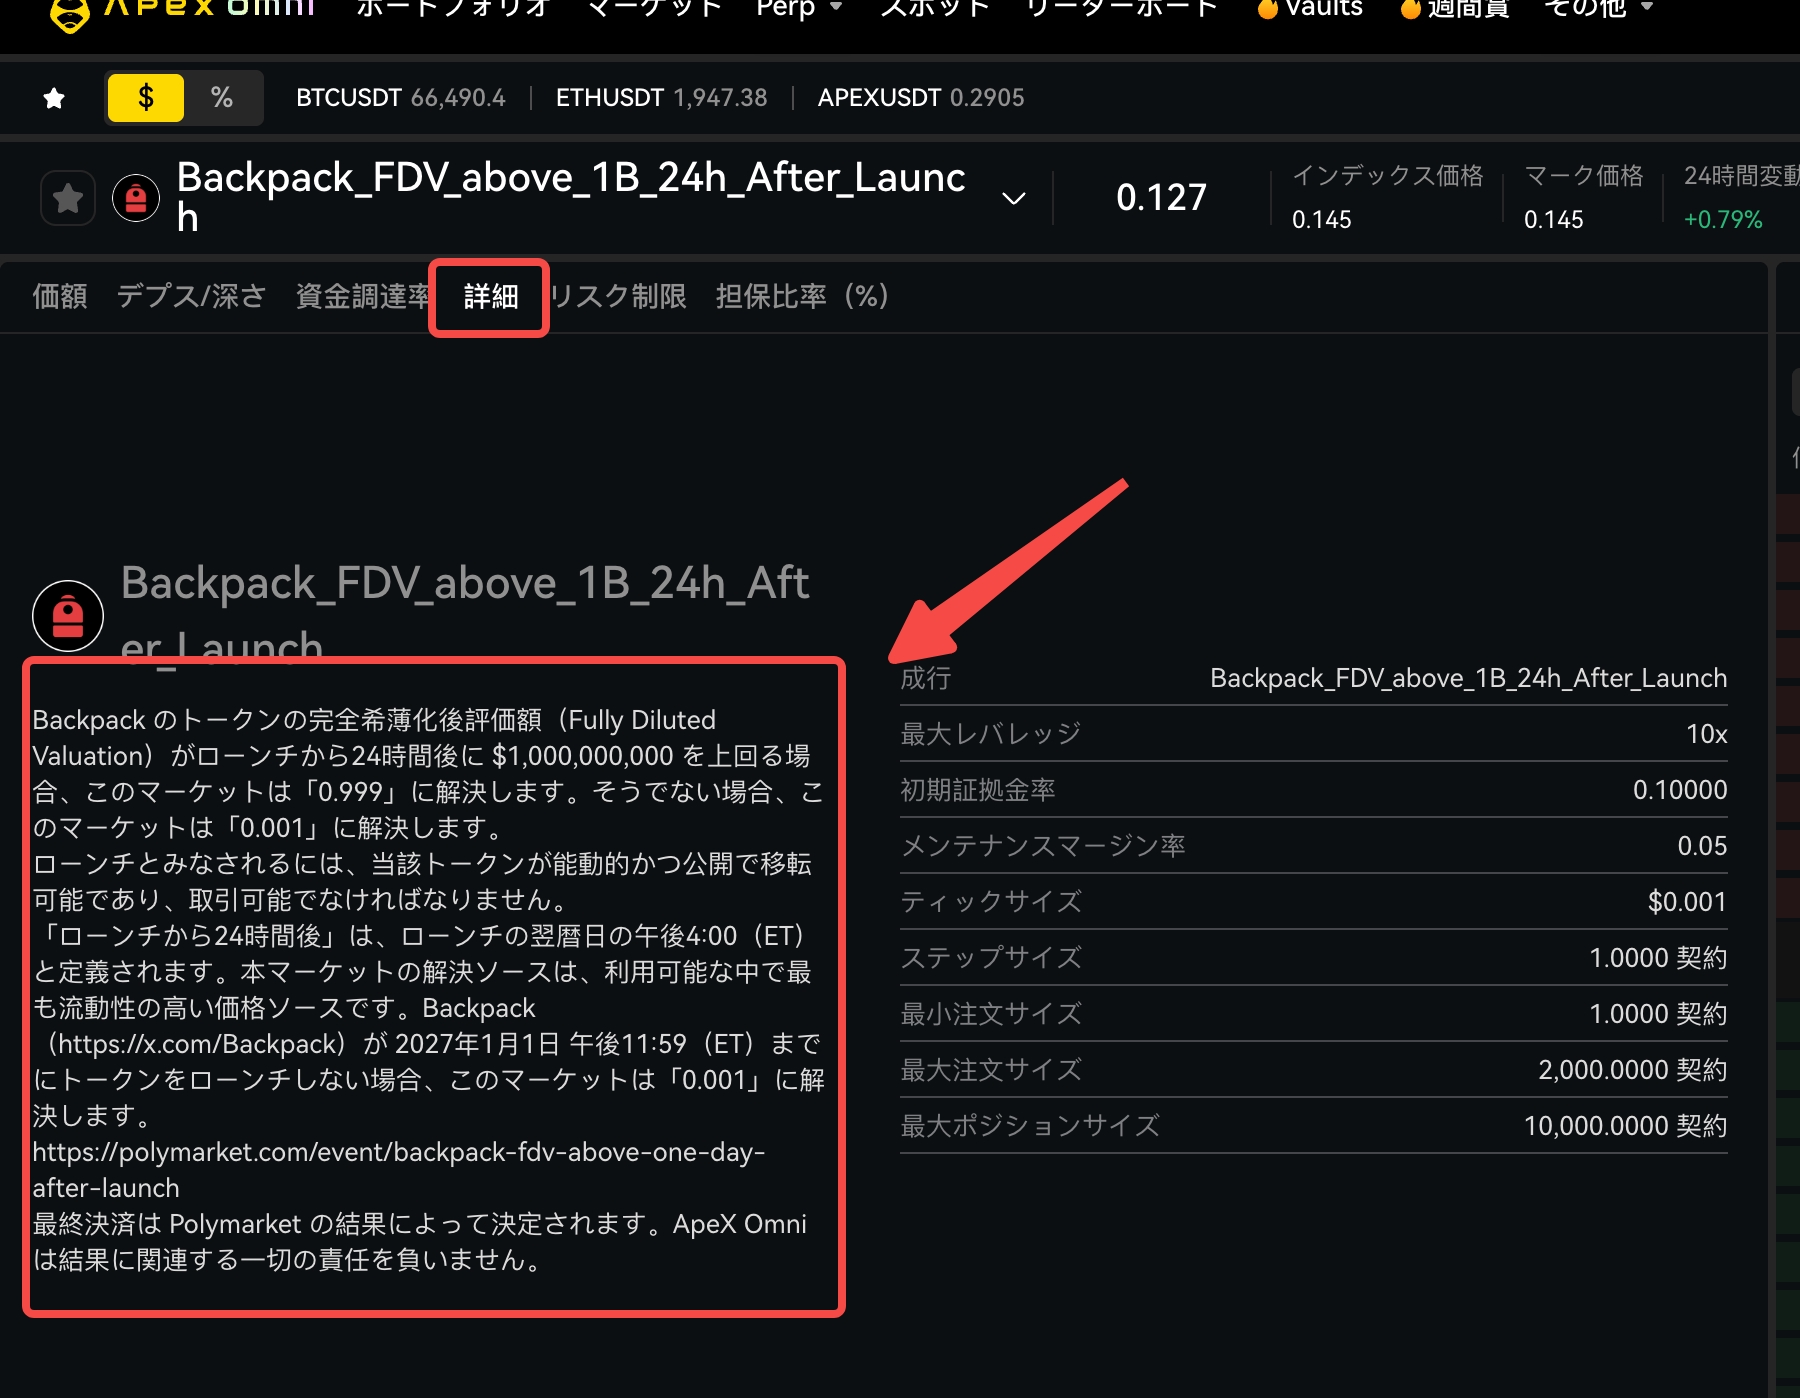Select the 担保比率（%） tab

tap(802, 296)
